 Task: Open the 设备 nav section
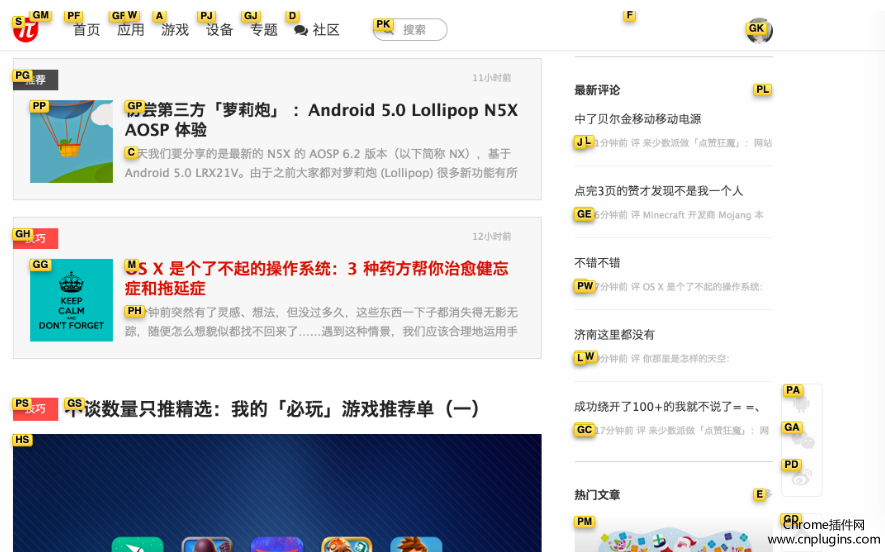click(x=219, y=30)
